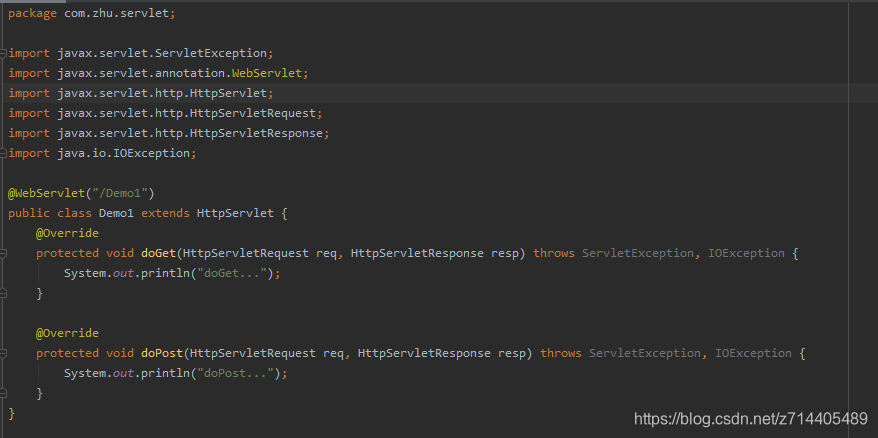Click HttpServletRequest in its import line
Screen dimensions: 878x438
[253, 113]
